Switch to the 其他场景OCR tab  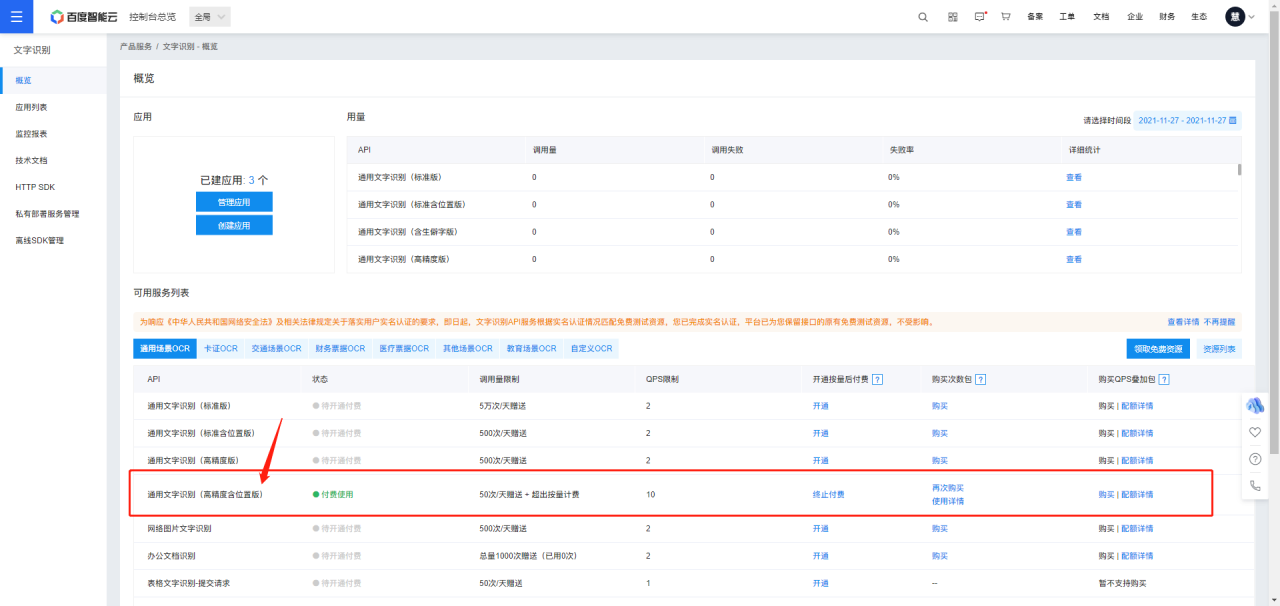point(467,348)
